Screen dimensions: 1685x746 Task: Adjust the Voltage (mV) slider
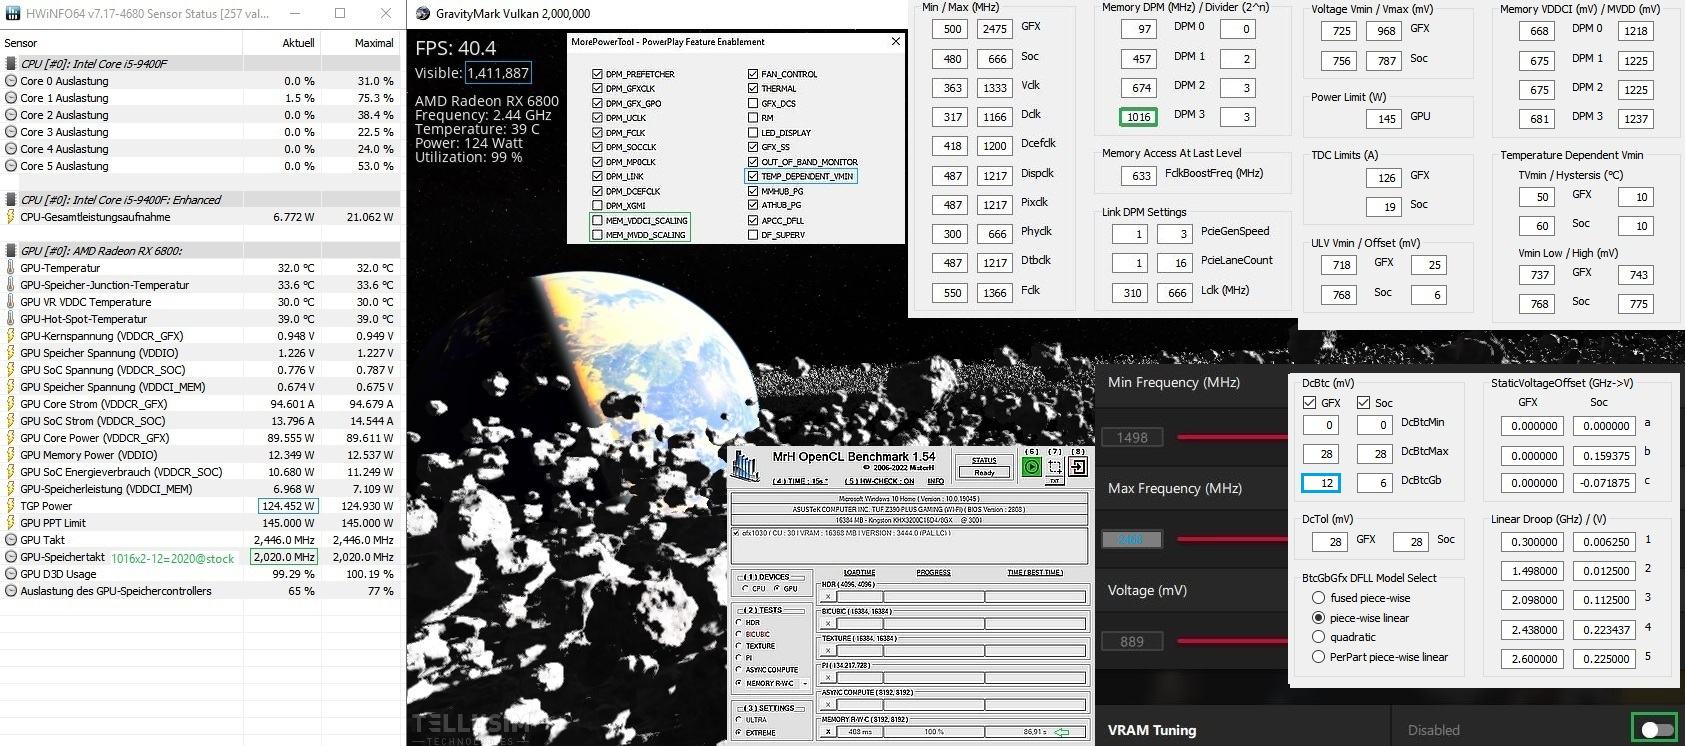[x=1232, y=641]
